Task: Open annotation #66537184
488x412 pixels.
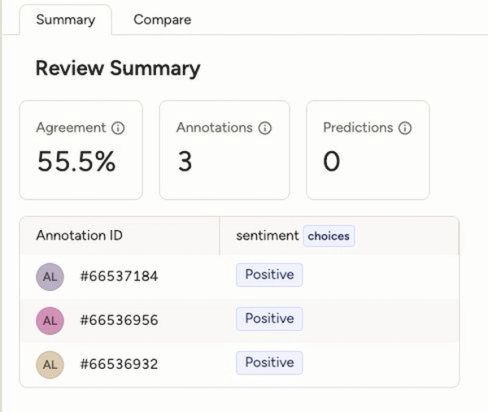Action: tap(119, 276)
